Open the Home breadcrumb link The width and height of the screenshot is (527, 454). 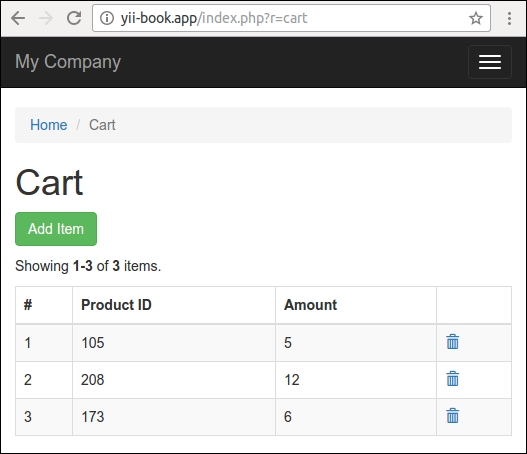[49, 125]
